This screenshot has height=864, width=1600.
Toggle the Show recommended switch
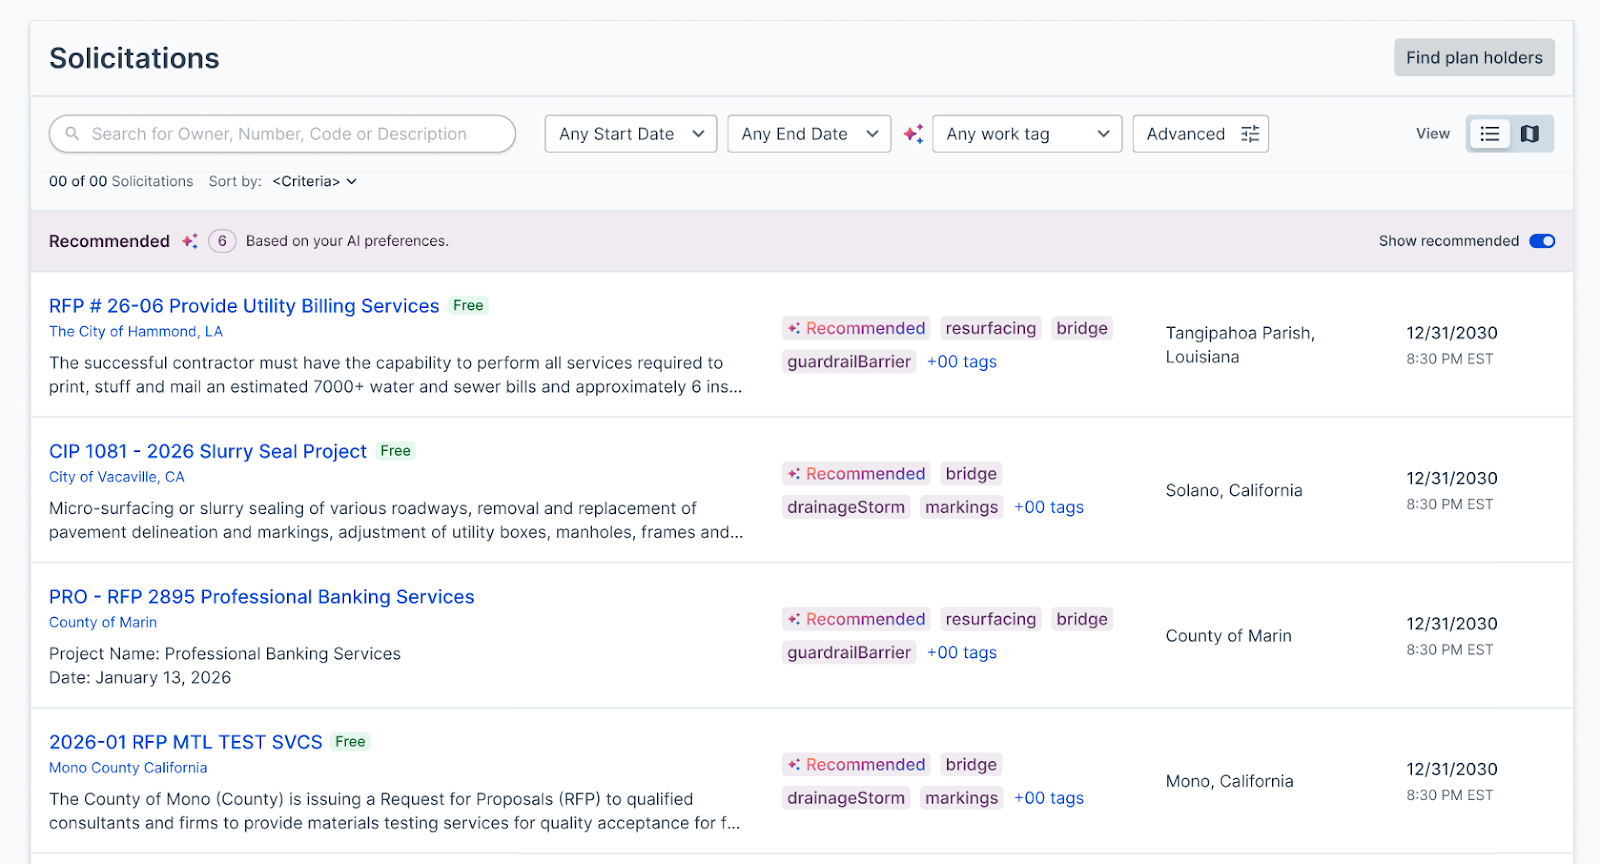point(1542,241)
